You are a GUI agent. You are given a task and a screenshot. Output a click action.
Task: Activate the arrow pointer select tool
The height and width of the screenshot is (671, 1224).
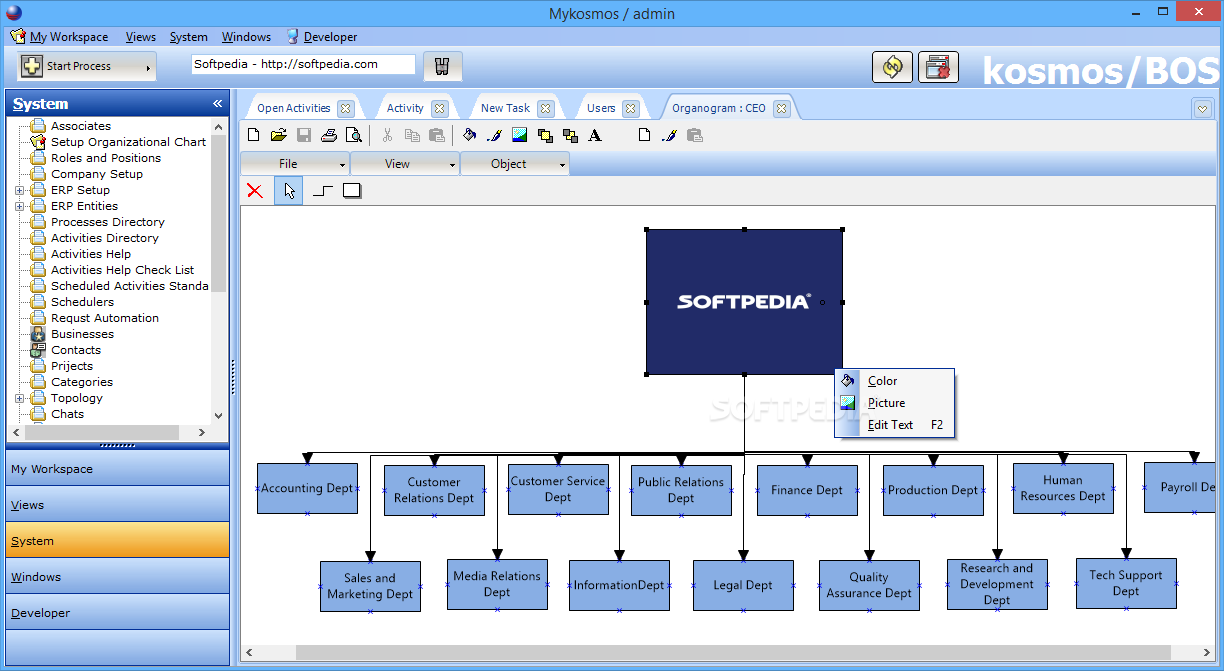[289, 191]
